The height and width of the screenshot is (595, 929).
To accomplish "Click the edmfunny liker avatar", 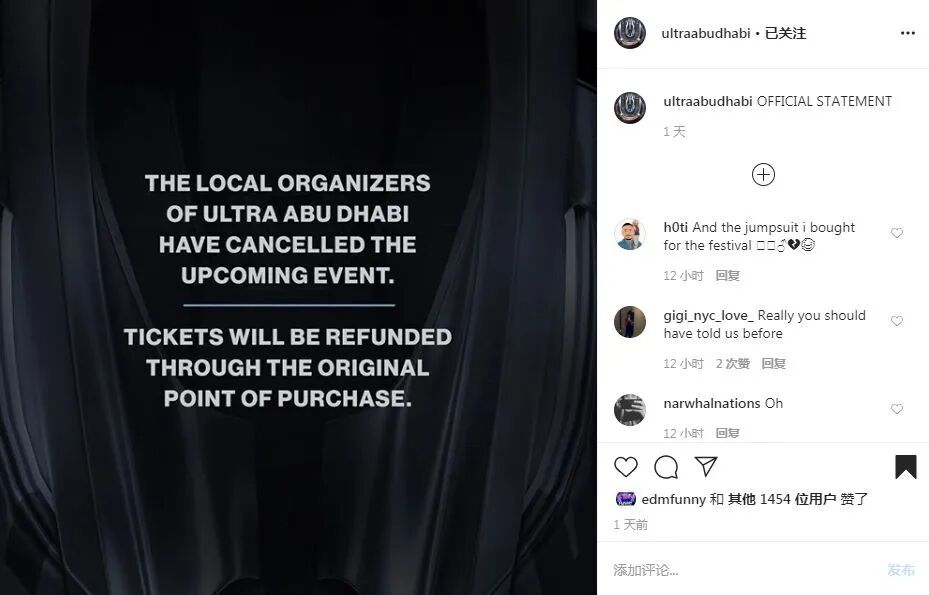I will [x=626, y=499].
